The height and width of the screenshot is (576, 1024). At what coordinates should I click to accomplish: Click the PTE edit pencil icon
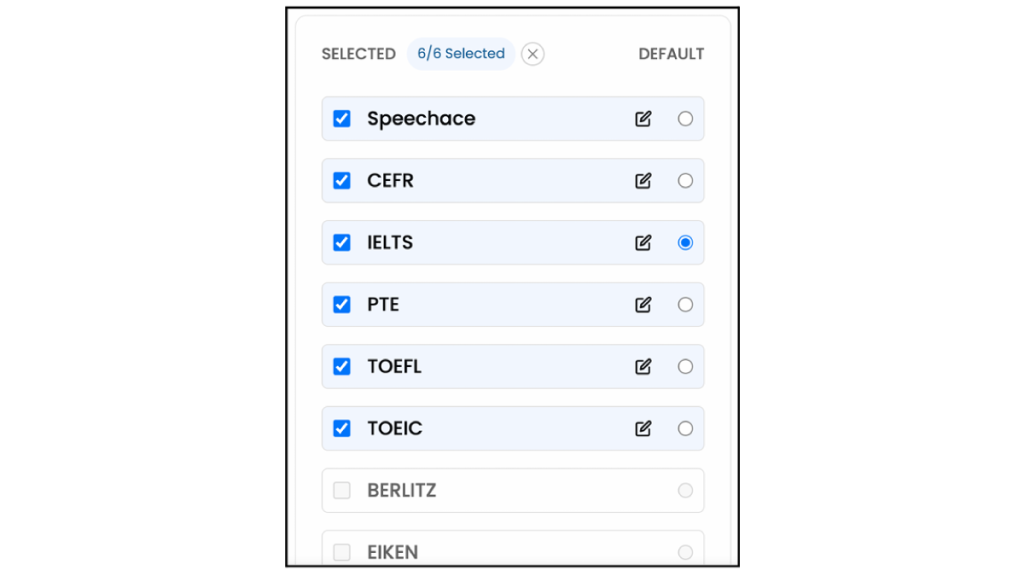[643, 305]
